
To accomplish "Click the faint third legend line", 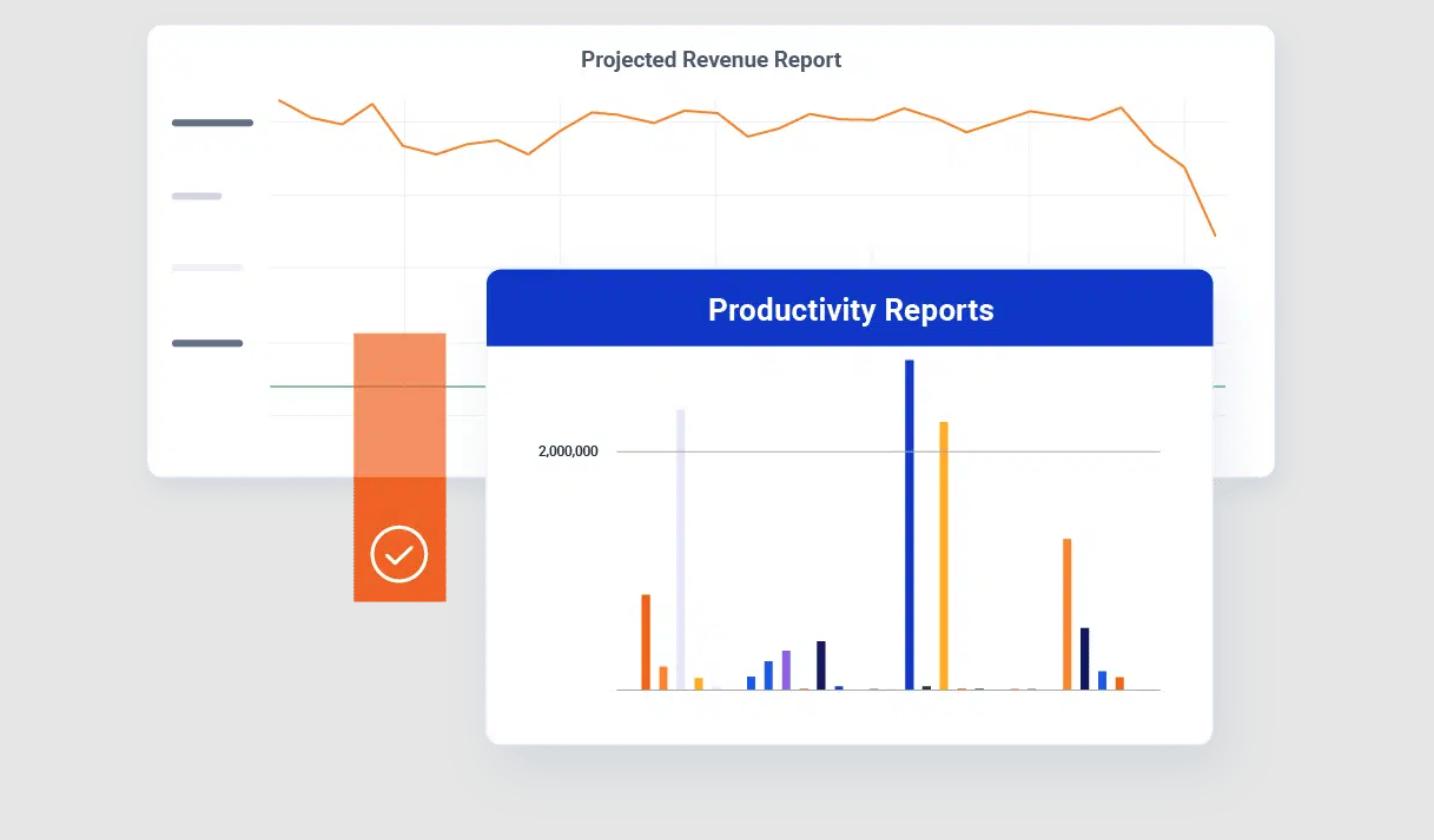I will [207, 268].
